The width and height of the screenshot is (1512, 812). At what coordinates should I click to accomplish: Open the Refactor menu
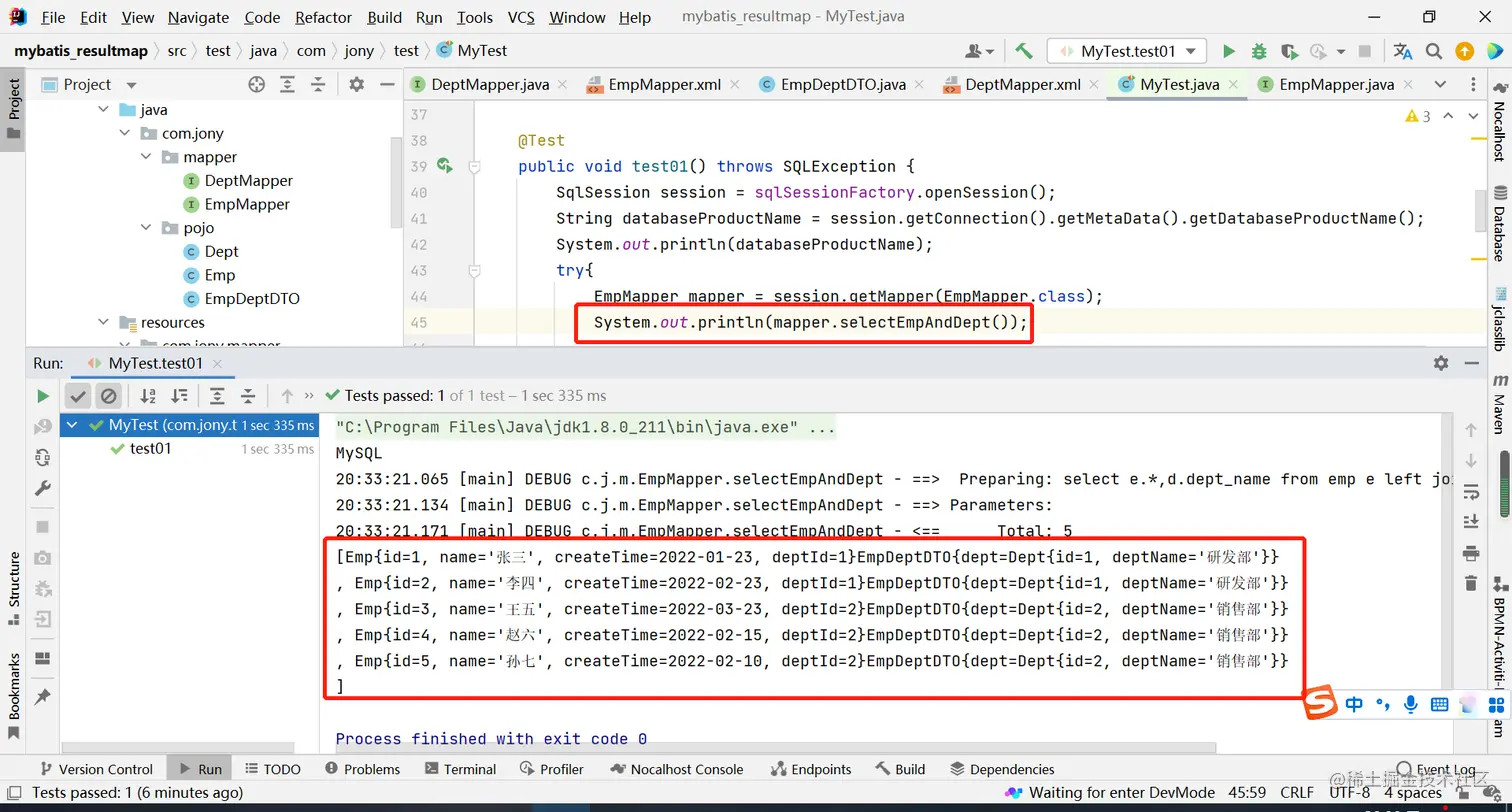[x=324, y=17]
